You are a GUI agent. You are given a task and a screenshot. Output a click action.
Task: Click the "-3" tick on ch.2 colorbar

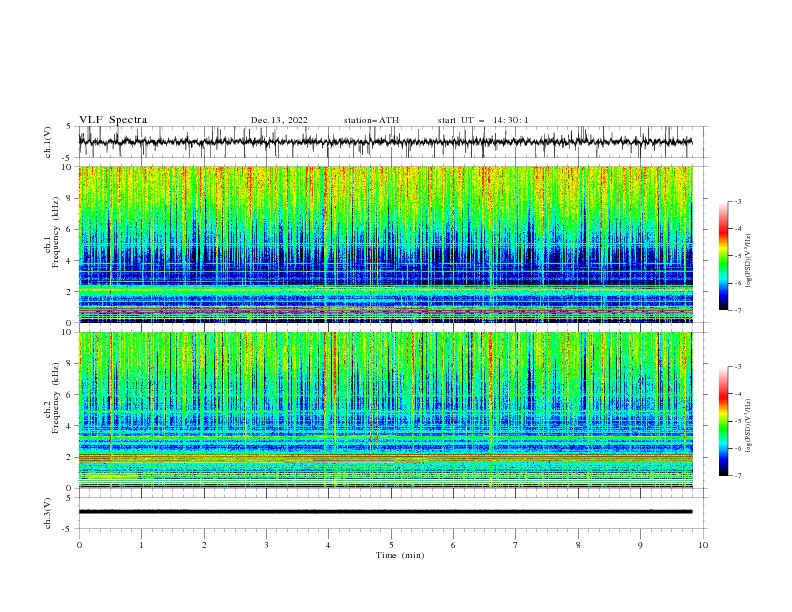[x=738, y=367]
